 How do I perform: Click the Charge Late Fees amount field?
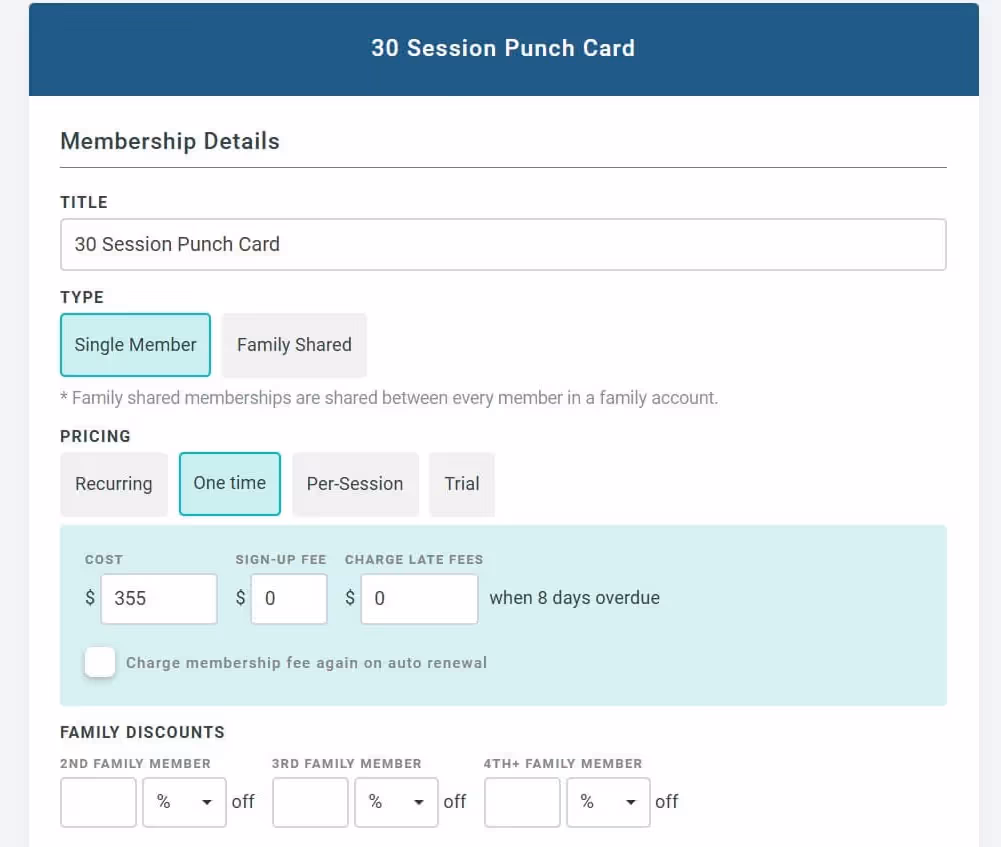[418, 598]
